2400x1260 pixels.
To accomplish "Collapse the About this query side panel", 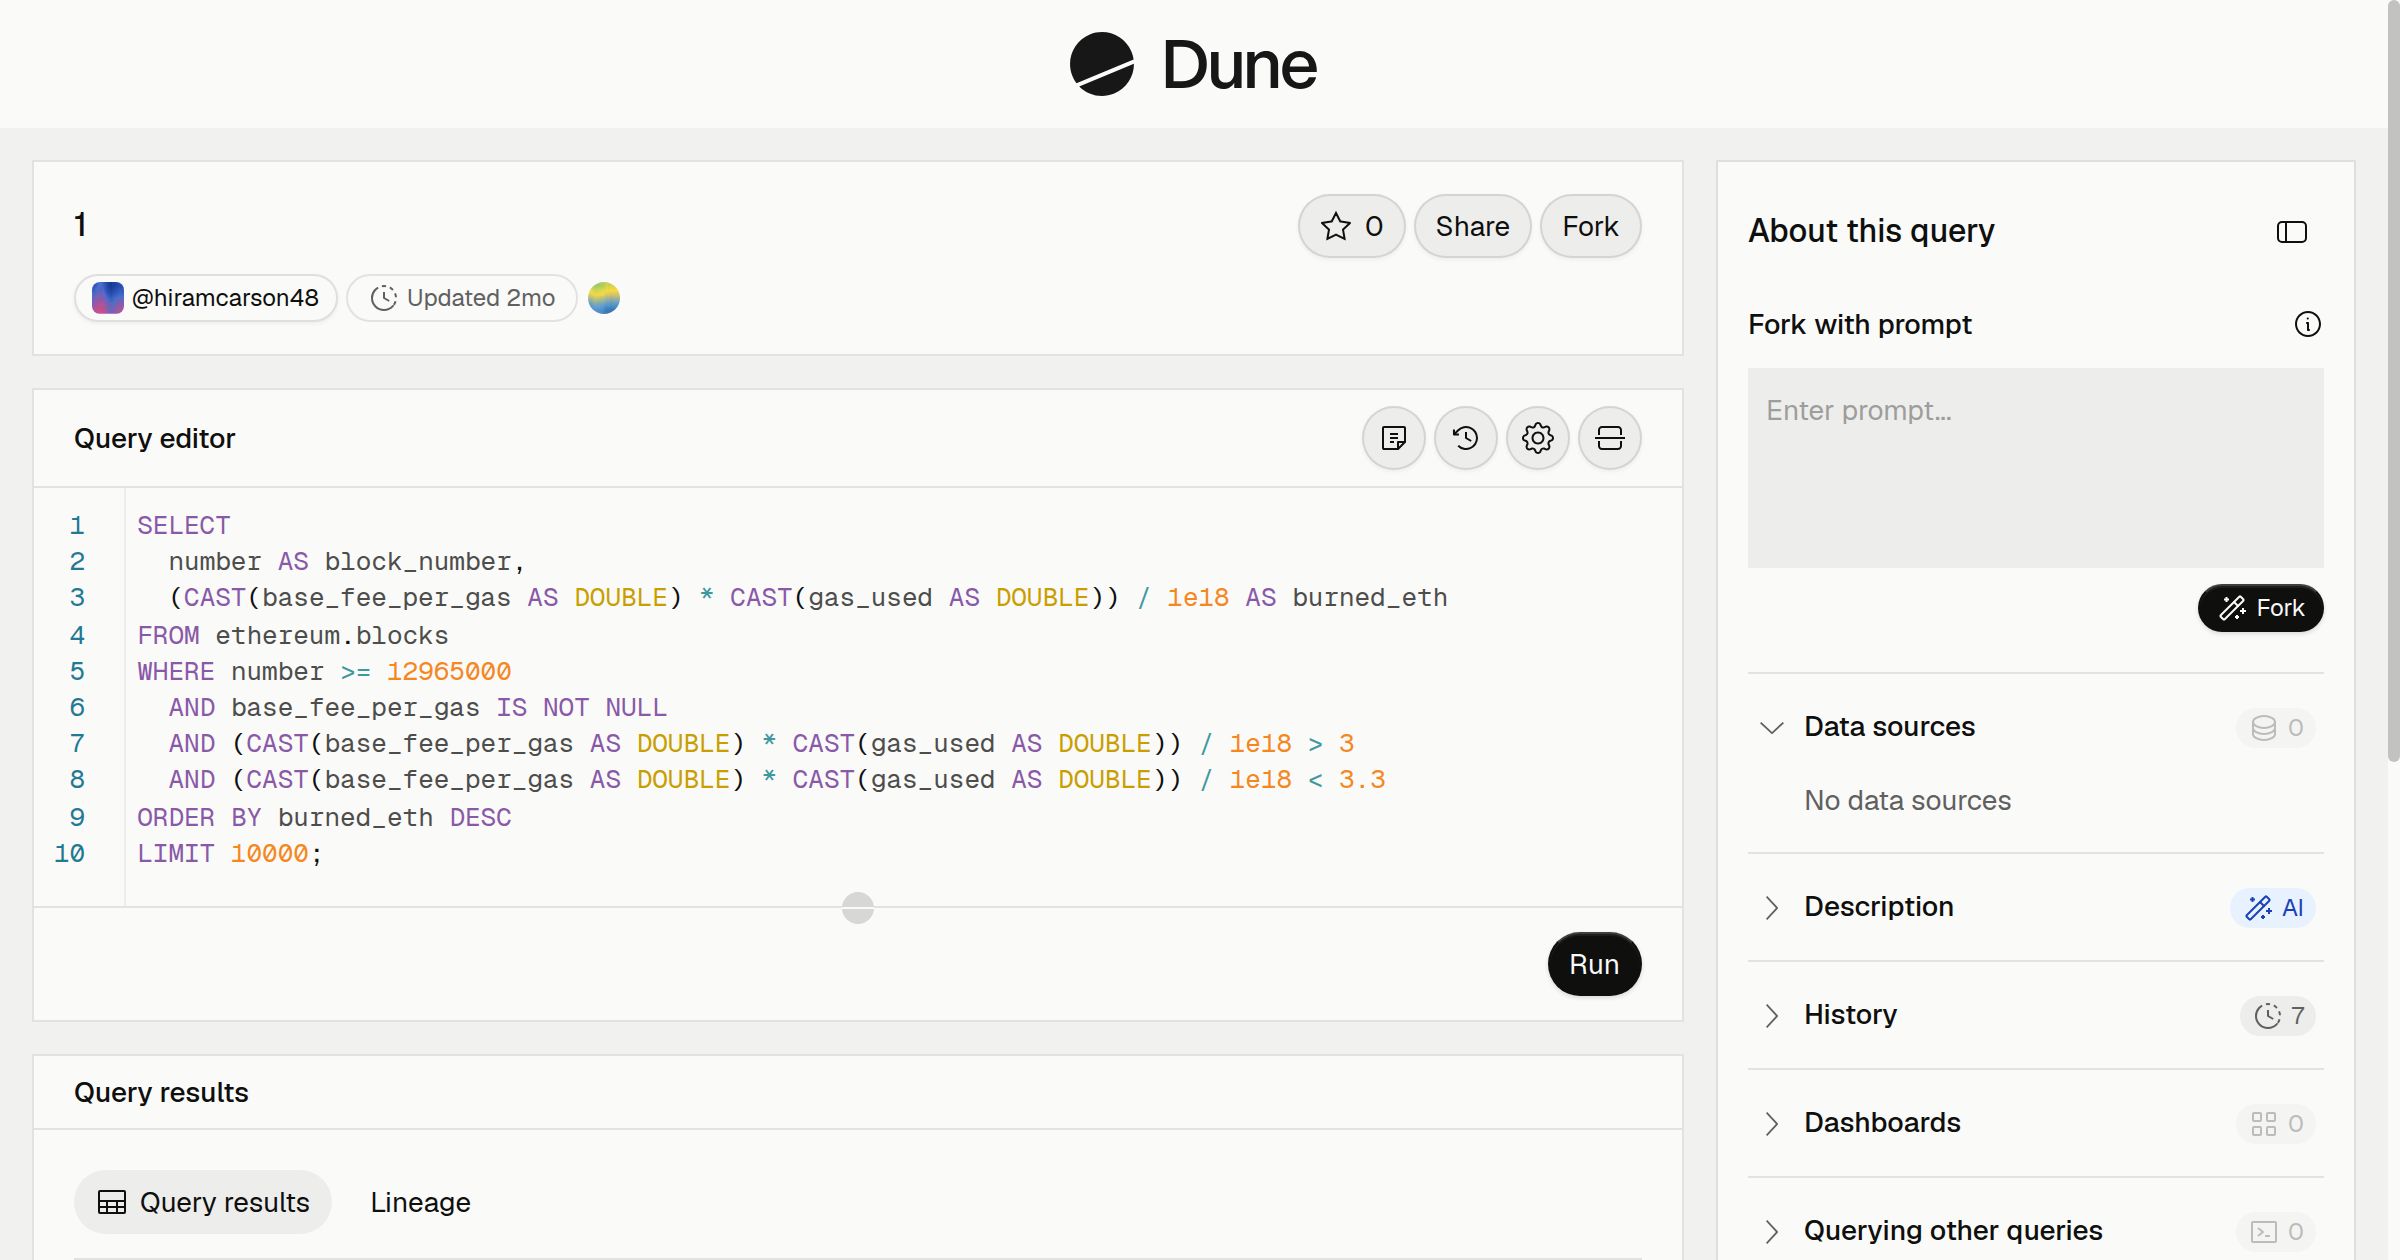I will (x=2291, y=232).
